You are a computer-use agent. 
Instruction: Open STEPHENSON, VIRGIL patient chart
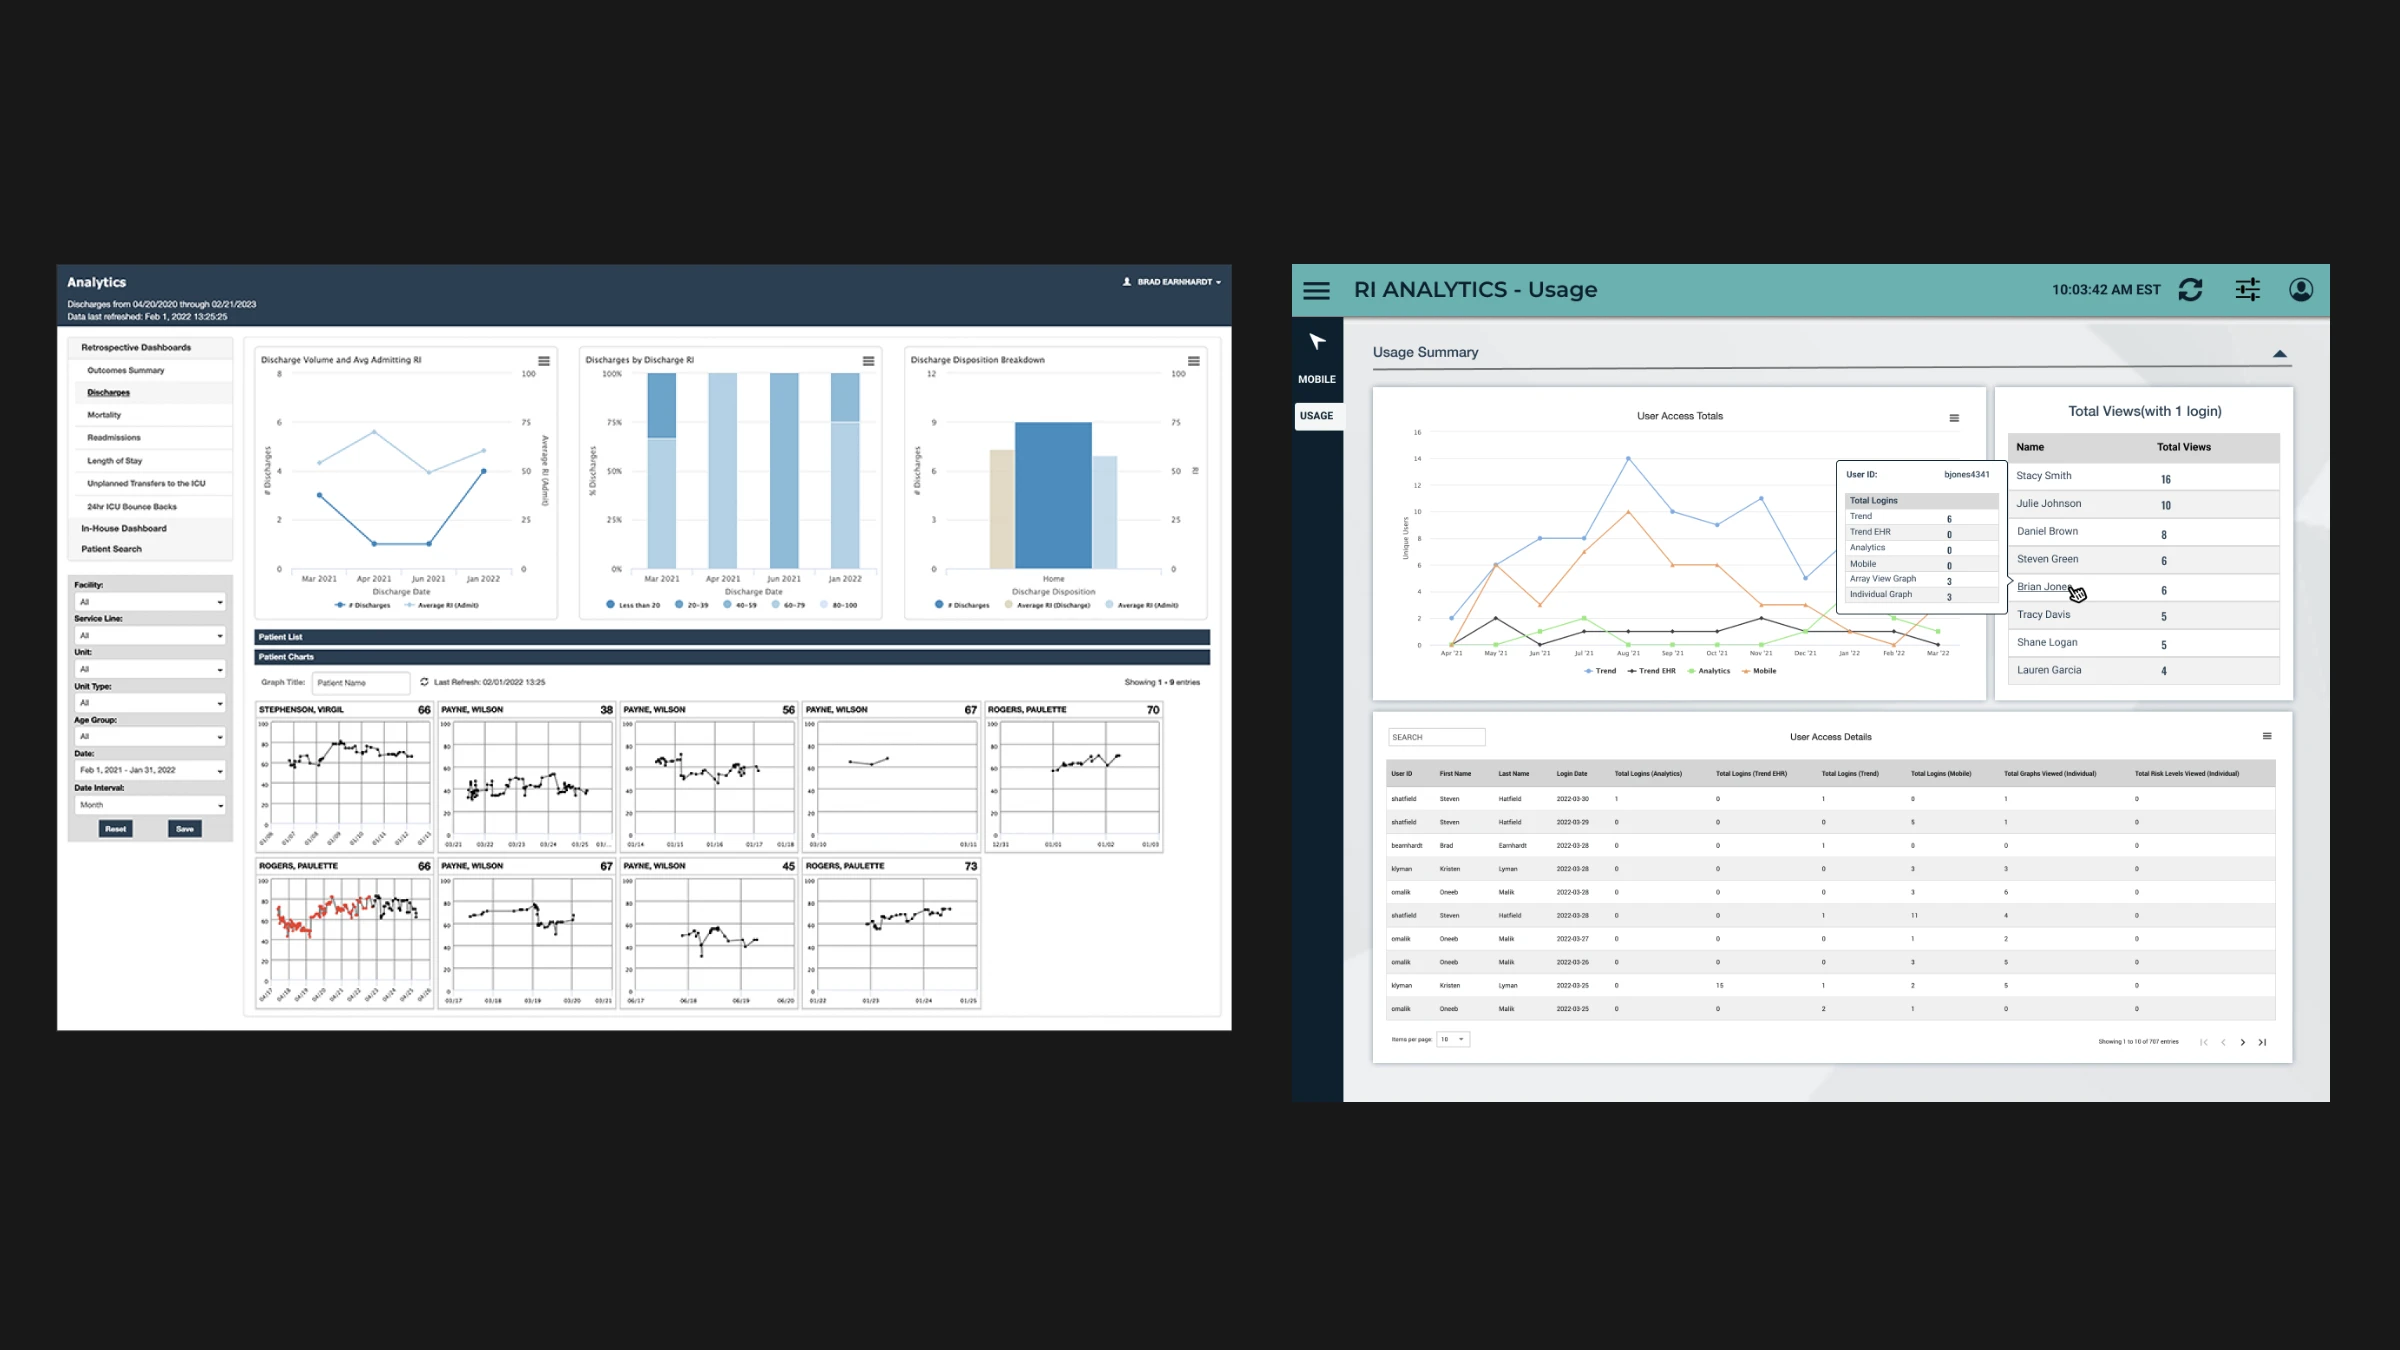point(344,776)
